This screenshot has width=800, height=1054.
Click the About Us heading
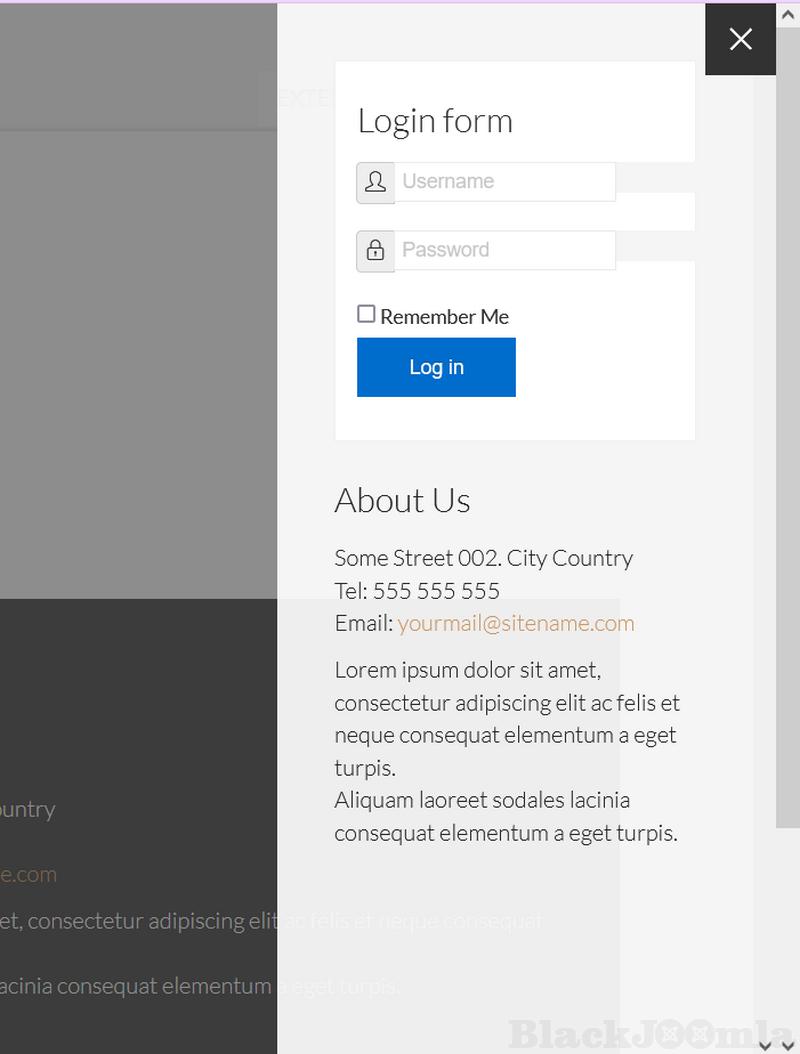click(x=402, y=500)
